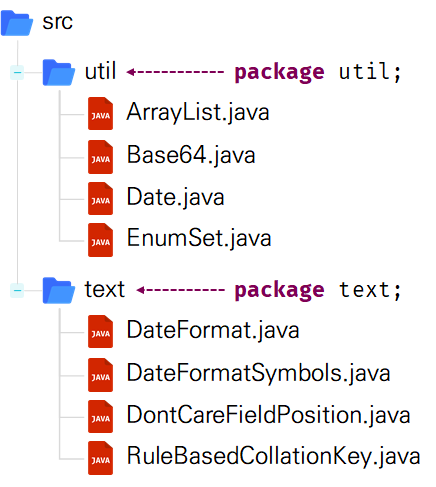Click the Java icon beside DateFormatSymbols.java
This screenshot has width=436, height=487.
pyautogui.click(x=100, y=375)
